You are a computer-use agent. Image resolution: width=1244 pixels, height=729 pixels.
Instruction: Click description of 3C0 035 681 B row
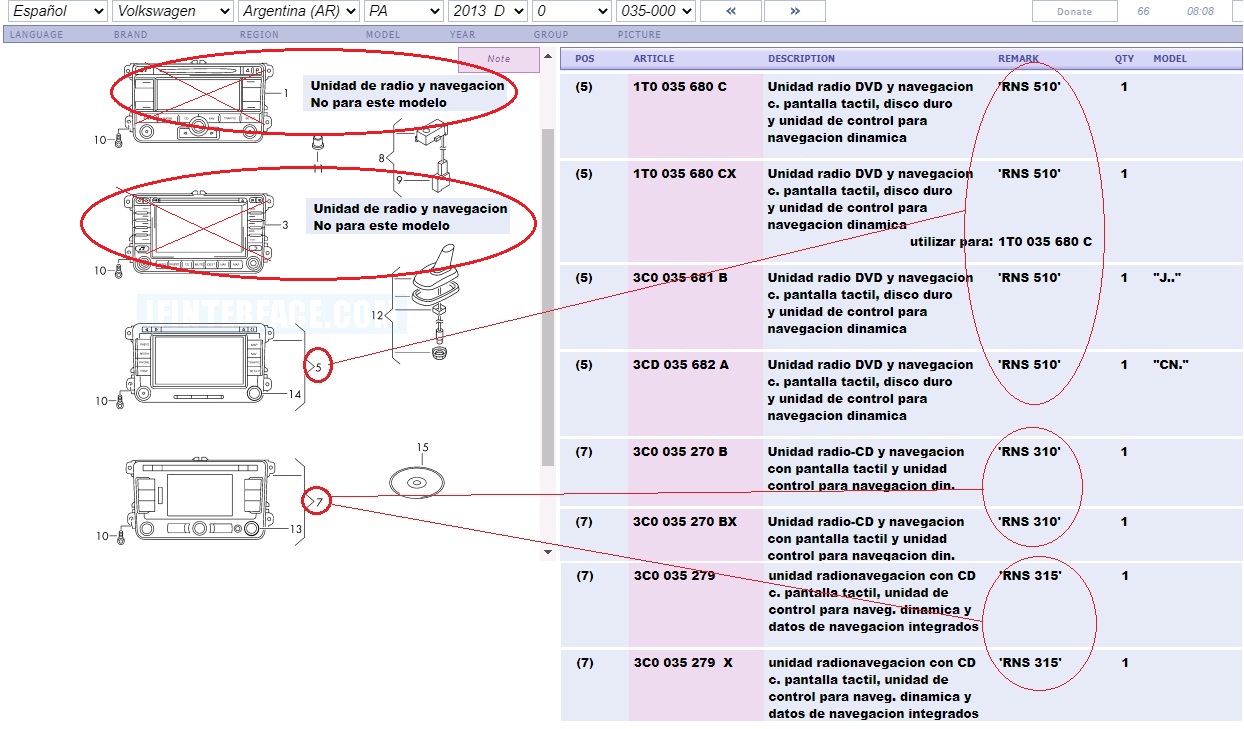pyautogui.click(x=870, y=303)
